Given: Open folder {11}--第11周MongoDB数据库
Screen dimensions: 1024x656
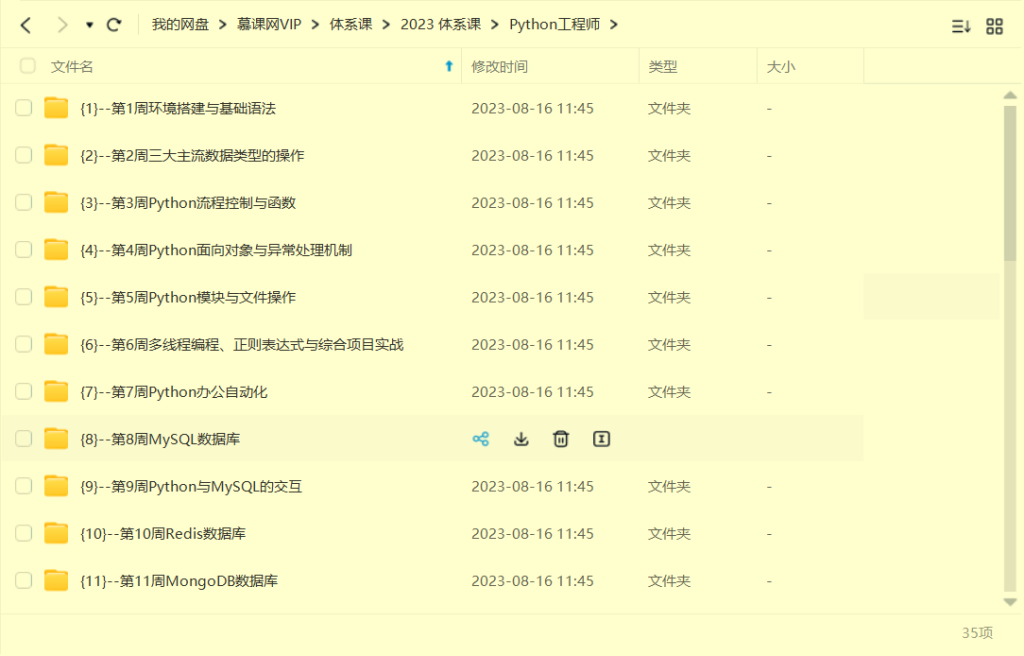Looking at the screenshot, I should pos(179,581).
